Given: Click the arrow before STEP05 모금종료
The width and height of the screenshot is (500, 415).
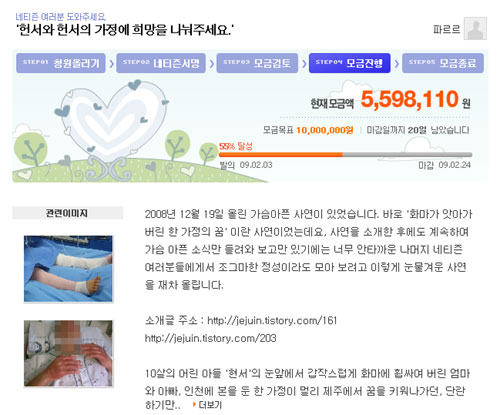Looking at the screenshot, I should [396, 63].
